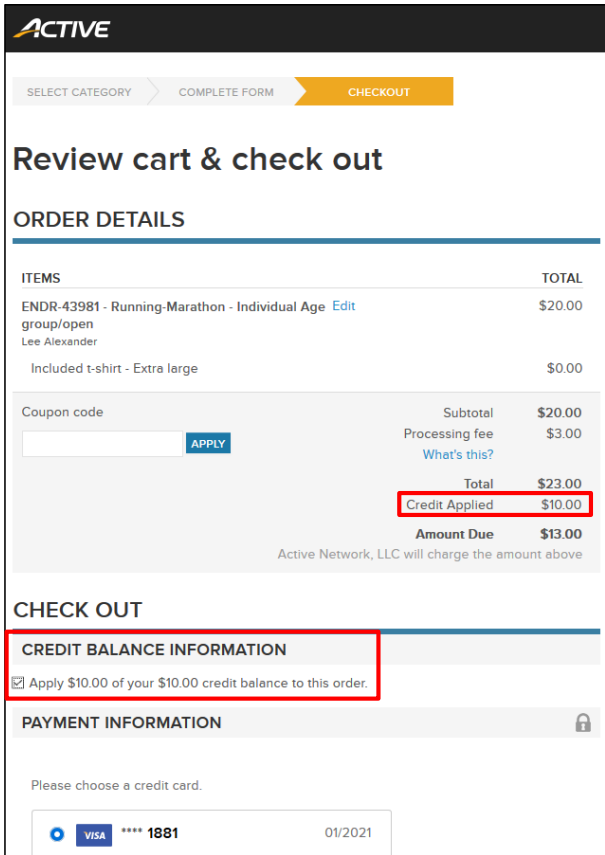Screen dimensions: 605x855
Task: Click the Checkout step tab
Action: 379,92
